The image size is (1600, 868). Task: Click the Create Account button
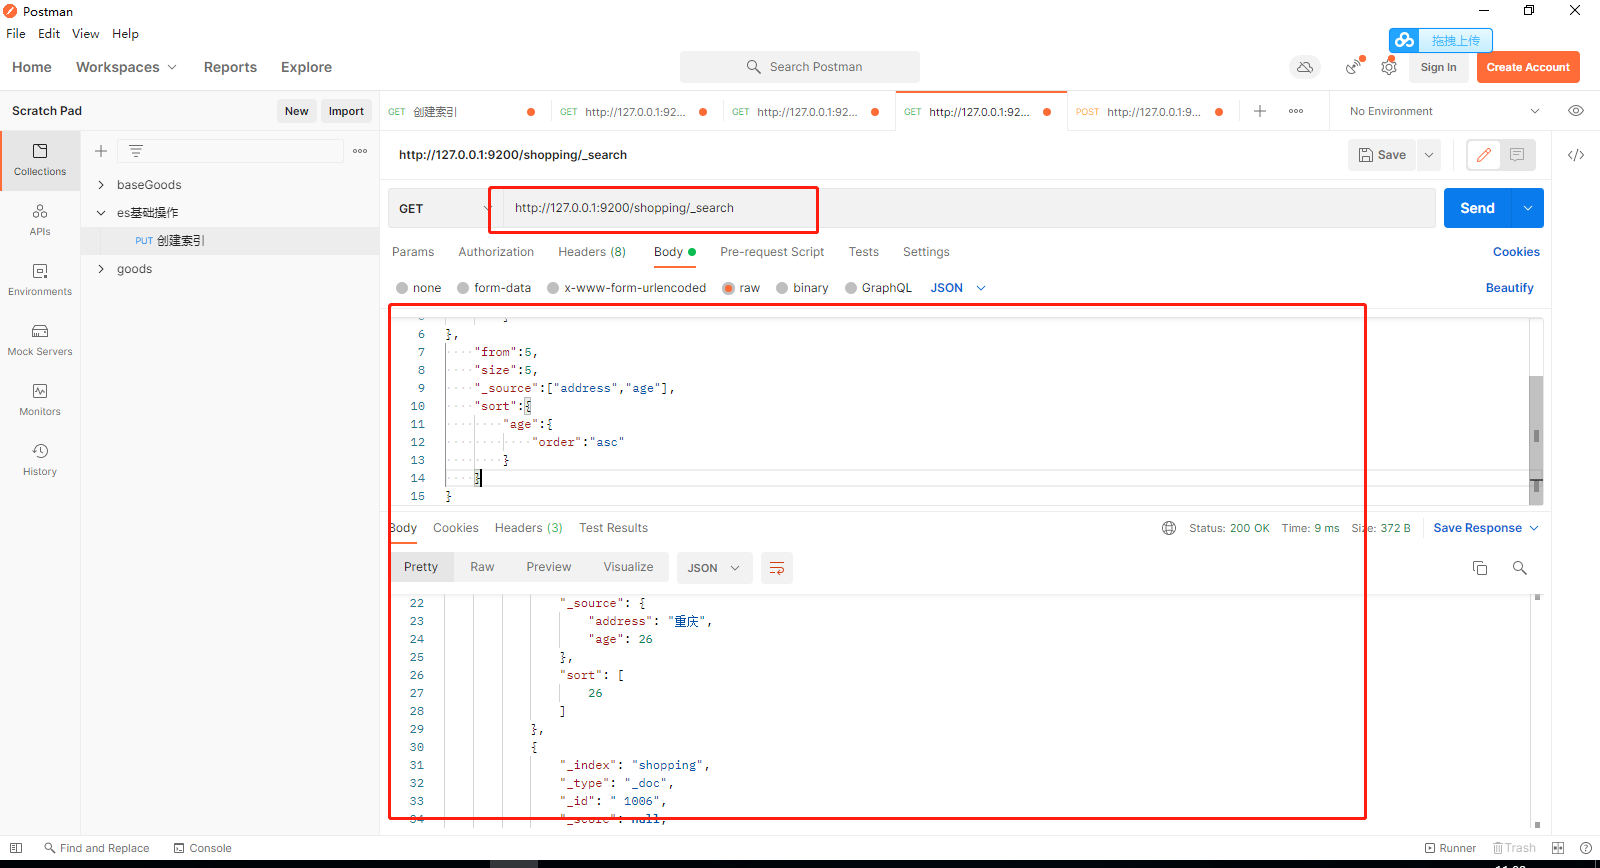(1528, 67)
